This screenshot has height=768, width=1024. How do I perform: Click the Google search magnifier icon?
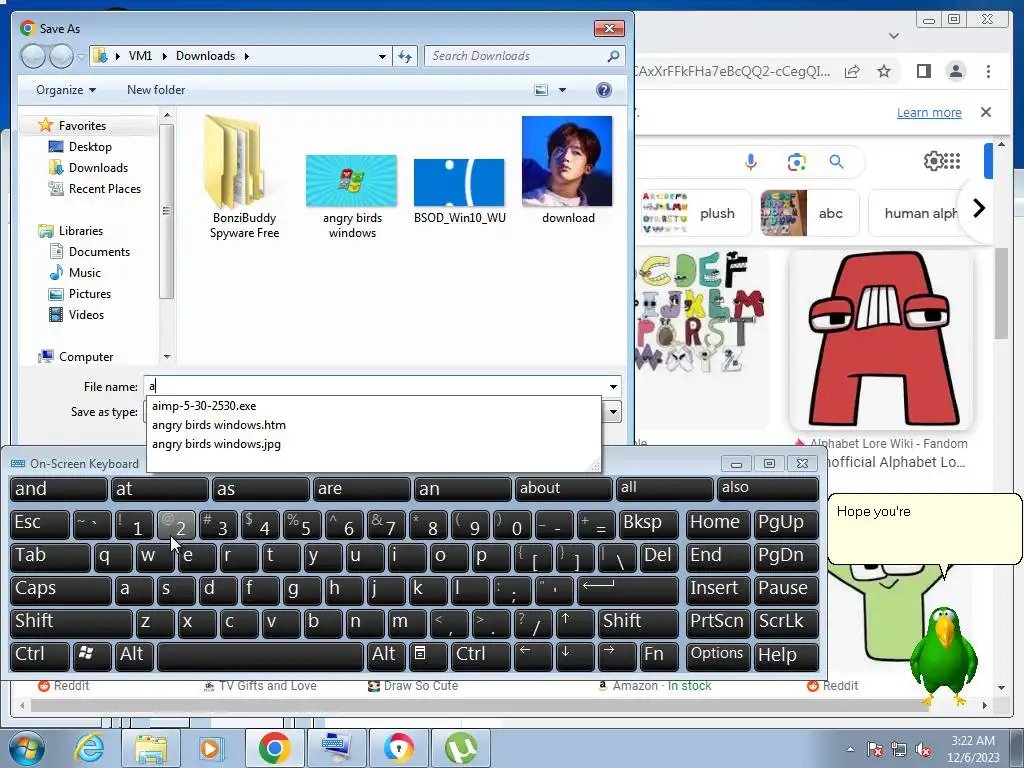836,161
